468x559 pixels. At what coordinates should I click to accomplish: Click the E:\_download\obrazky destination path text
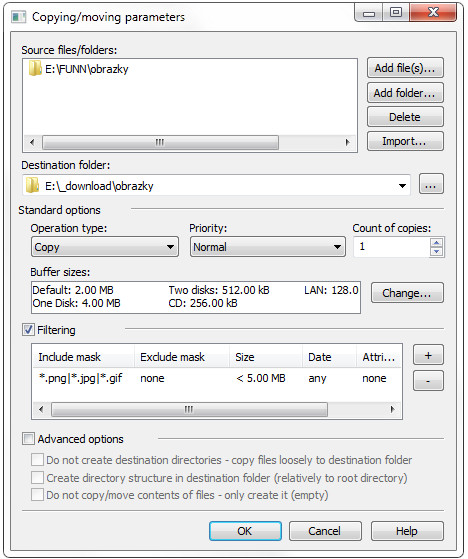99,186
